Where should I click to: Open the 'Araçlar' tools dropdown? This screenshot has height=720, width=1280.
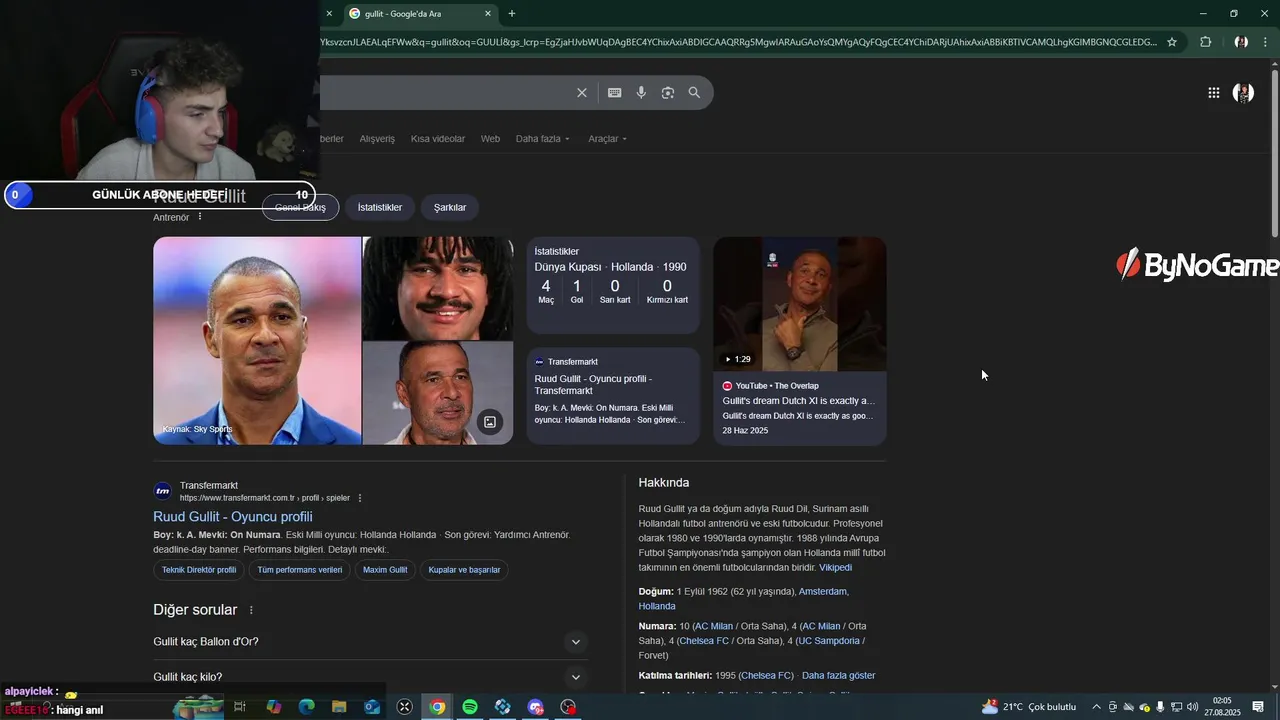tap(608, 139)
